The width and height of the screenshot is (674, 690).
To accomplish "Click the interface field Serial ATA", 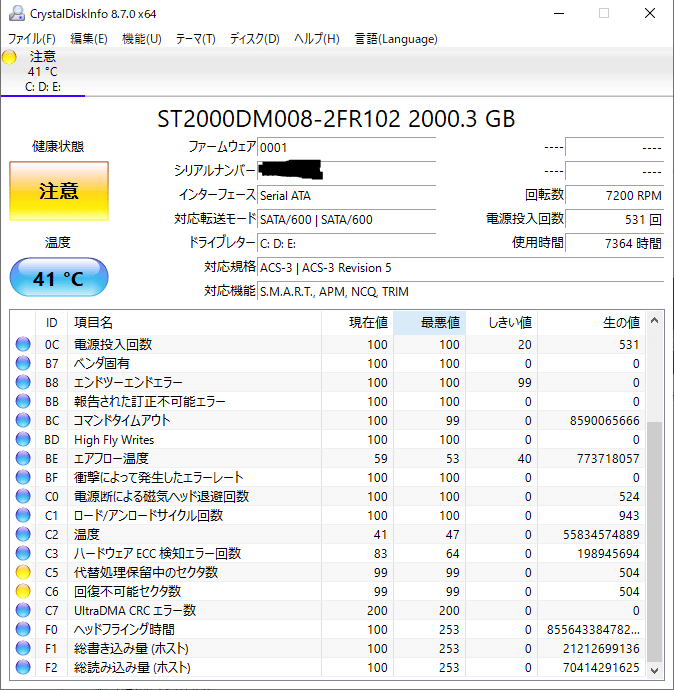I will (x=346, y=195).
